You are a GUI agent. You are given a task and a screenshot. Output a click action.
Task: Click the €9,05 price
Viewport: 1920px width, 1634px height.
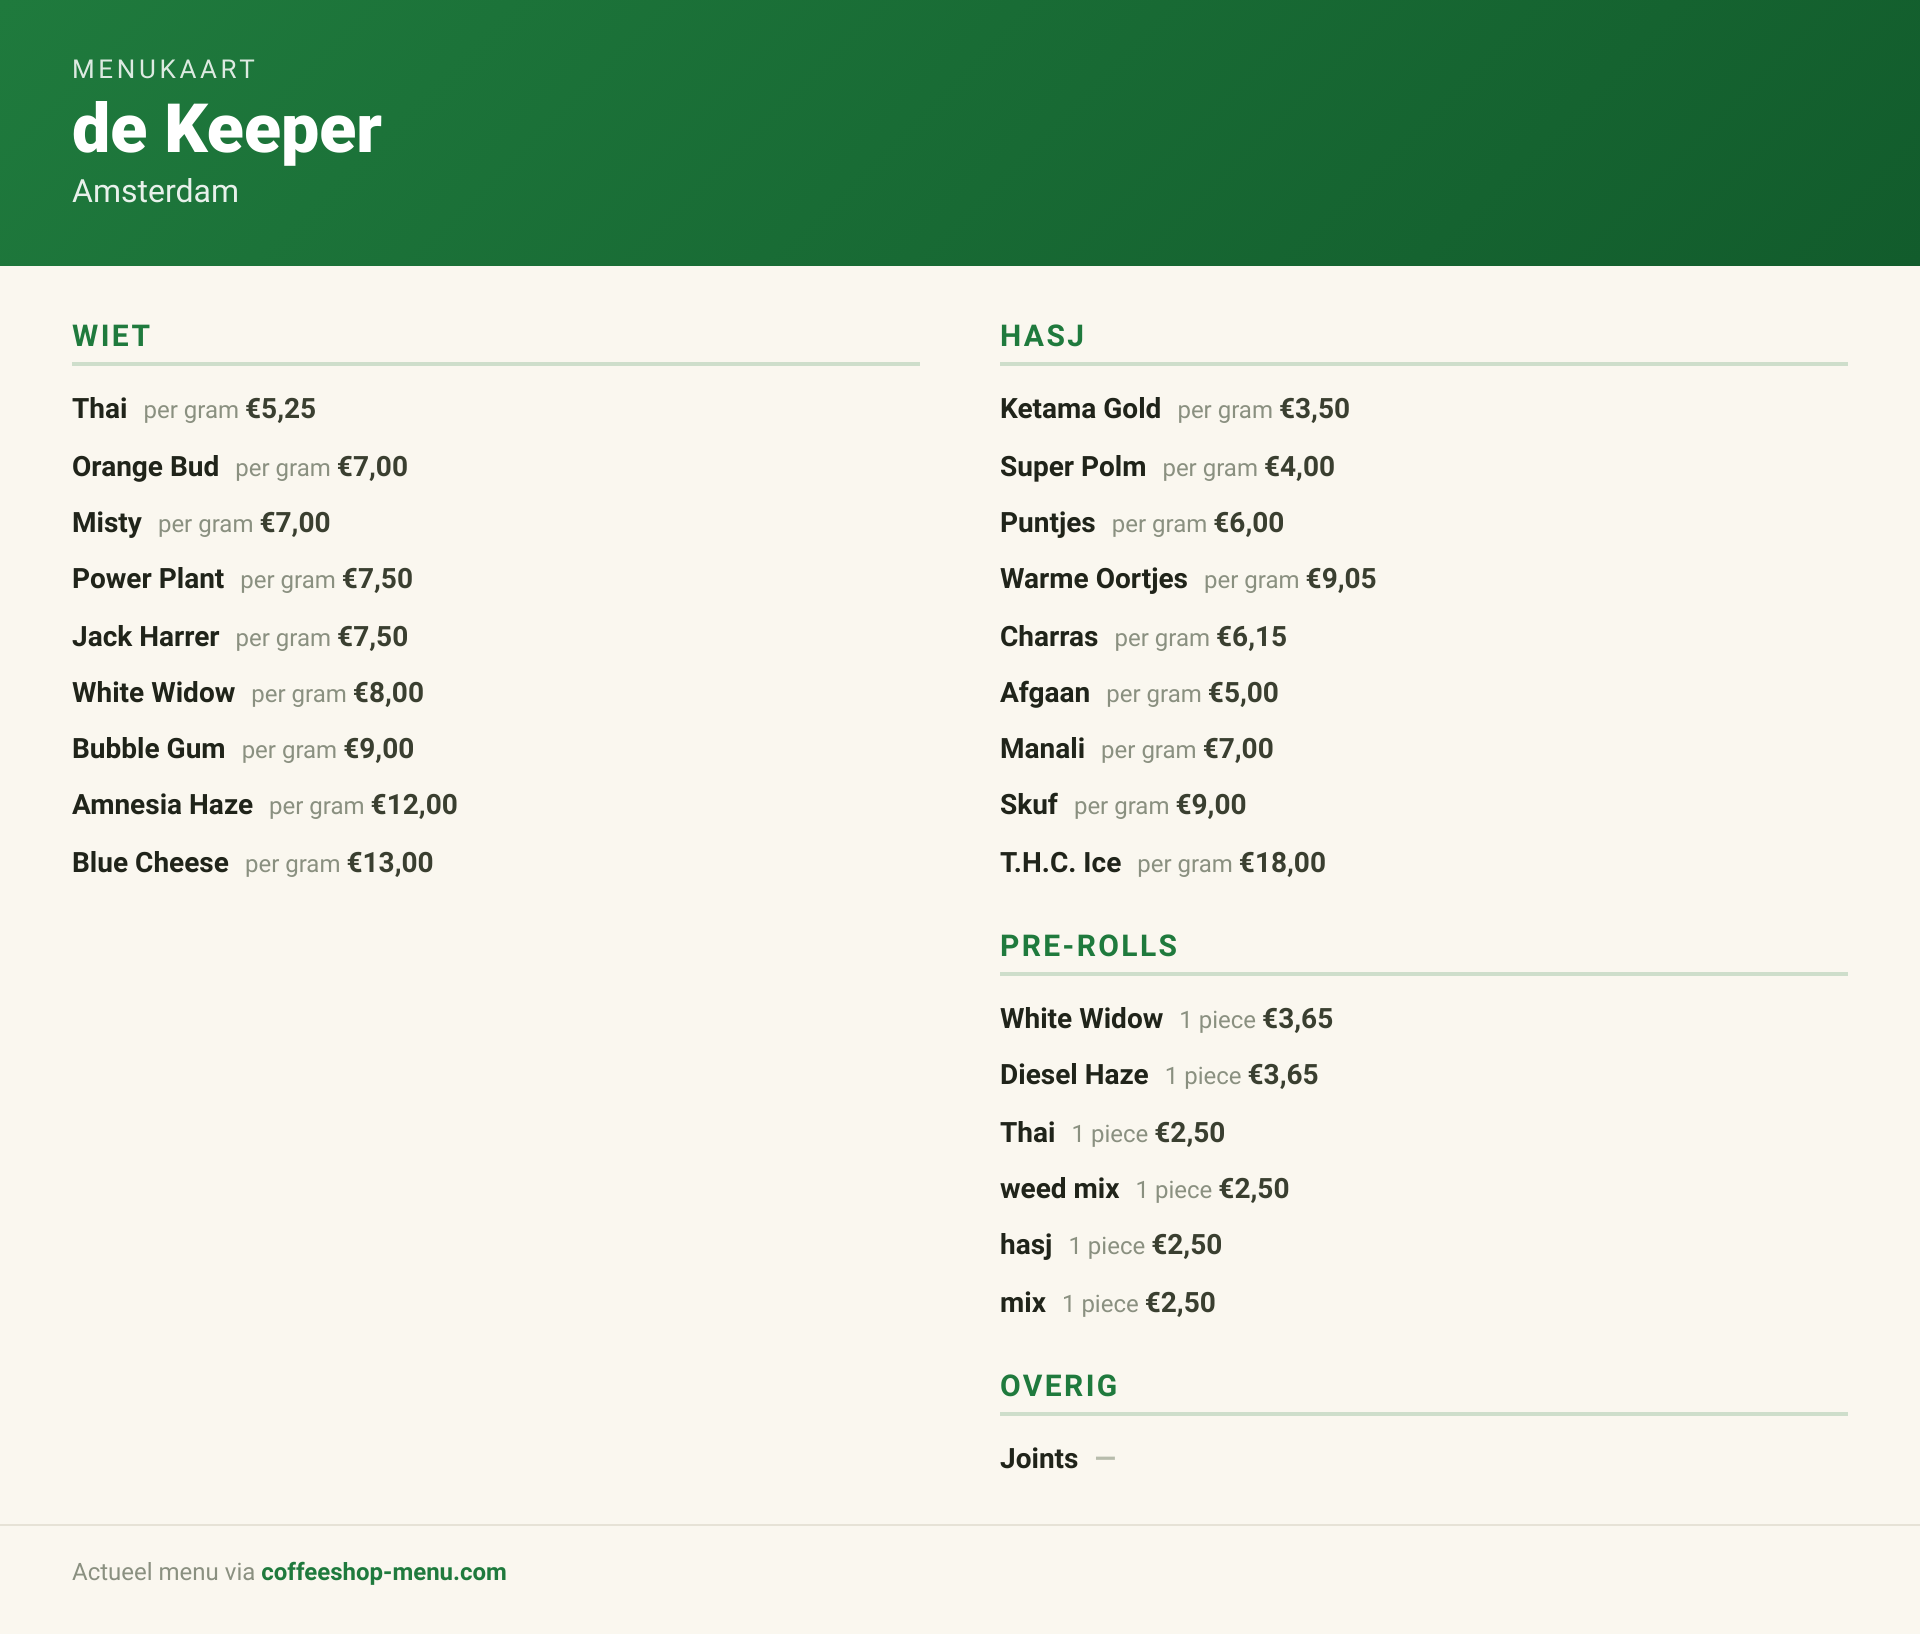click(1341, 579)
